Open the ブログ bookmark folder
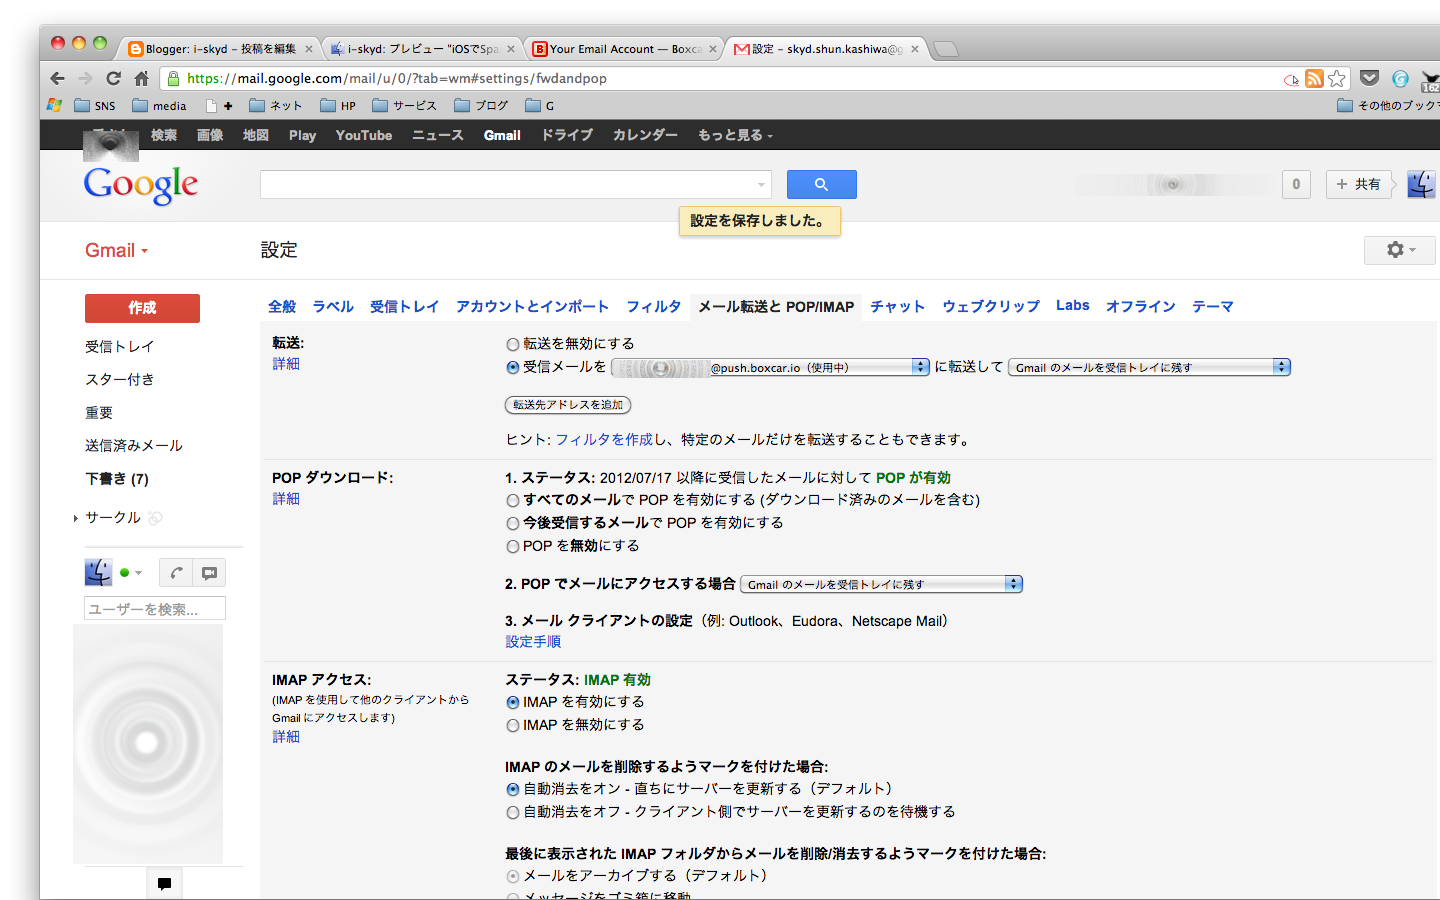The image size is (1440, 900). 481,105
